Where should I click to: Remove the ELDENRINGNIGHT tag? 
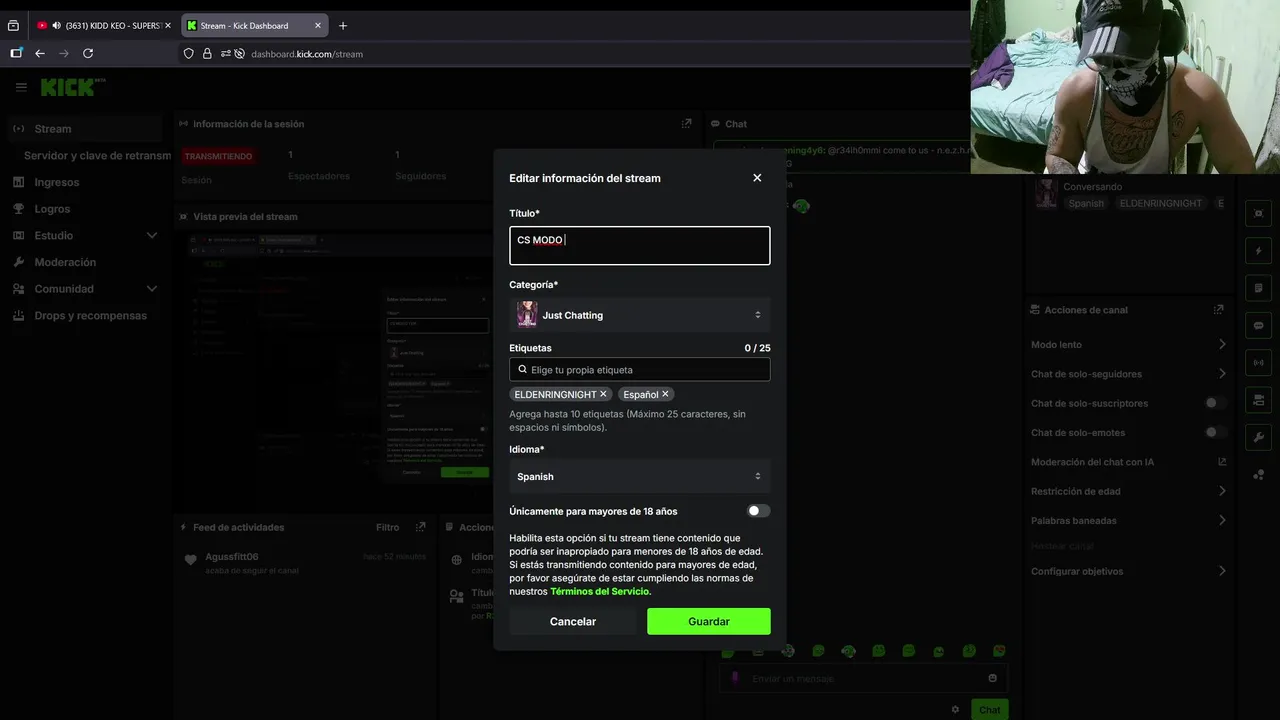603,394
